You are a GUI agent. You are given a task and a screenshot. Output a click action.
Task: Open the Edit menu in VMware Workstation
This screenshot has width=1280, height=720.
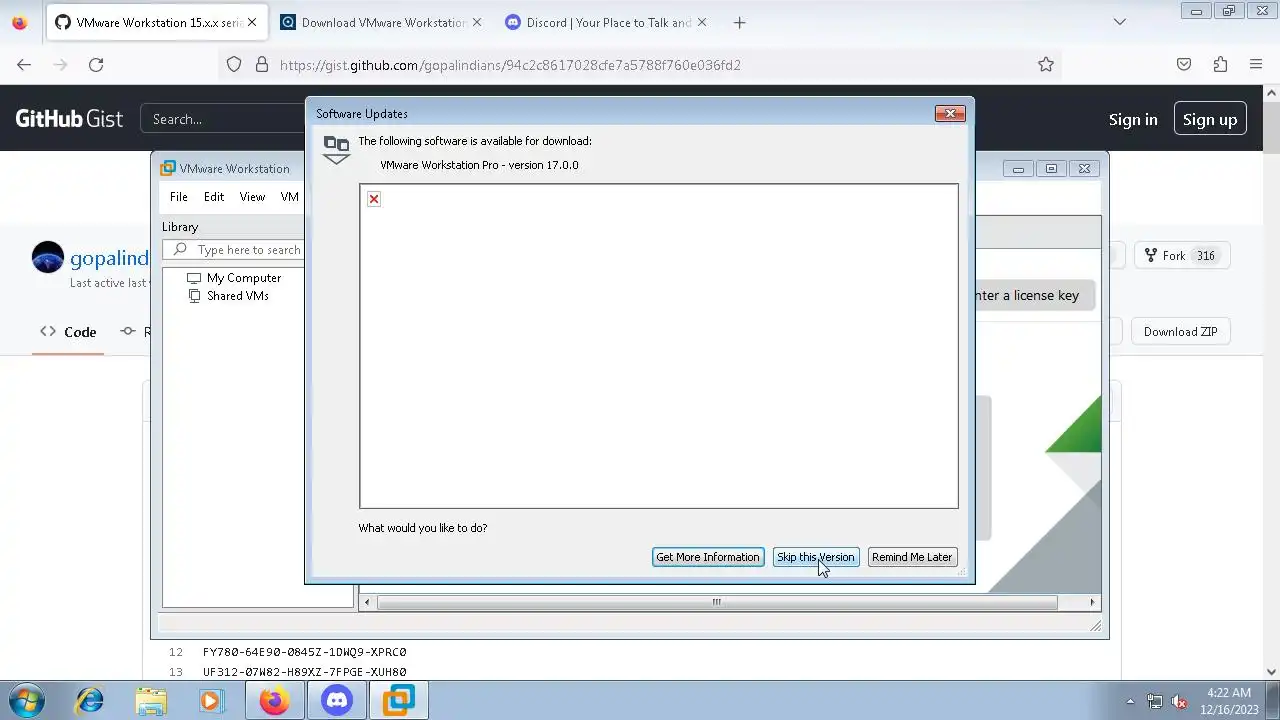(214, 197)
